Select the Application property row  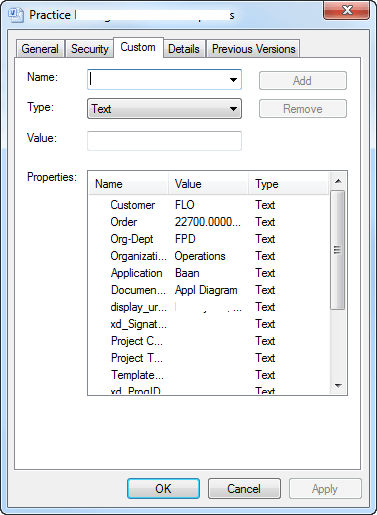209,273
